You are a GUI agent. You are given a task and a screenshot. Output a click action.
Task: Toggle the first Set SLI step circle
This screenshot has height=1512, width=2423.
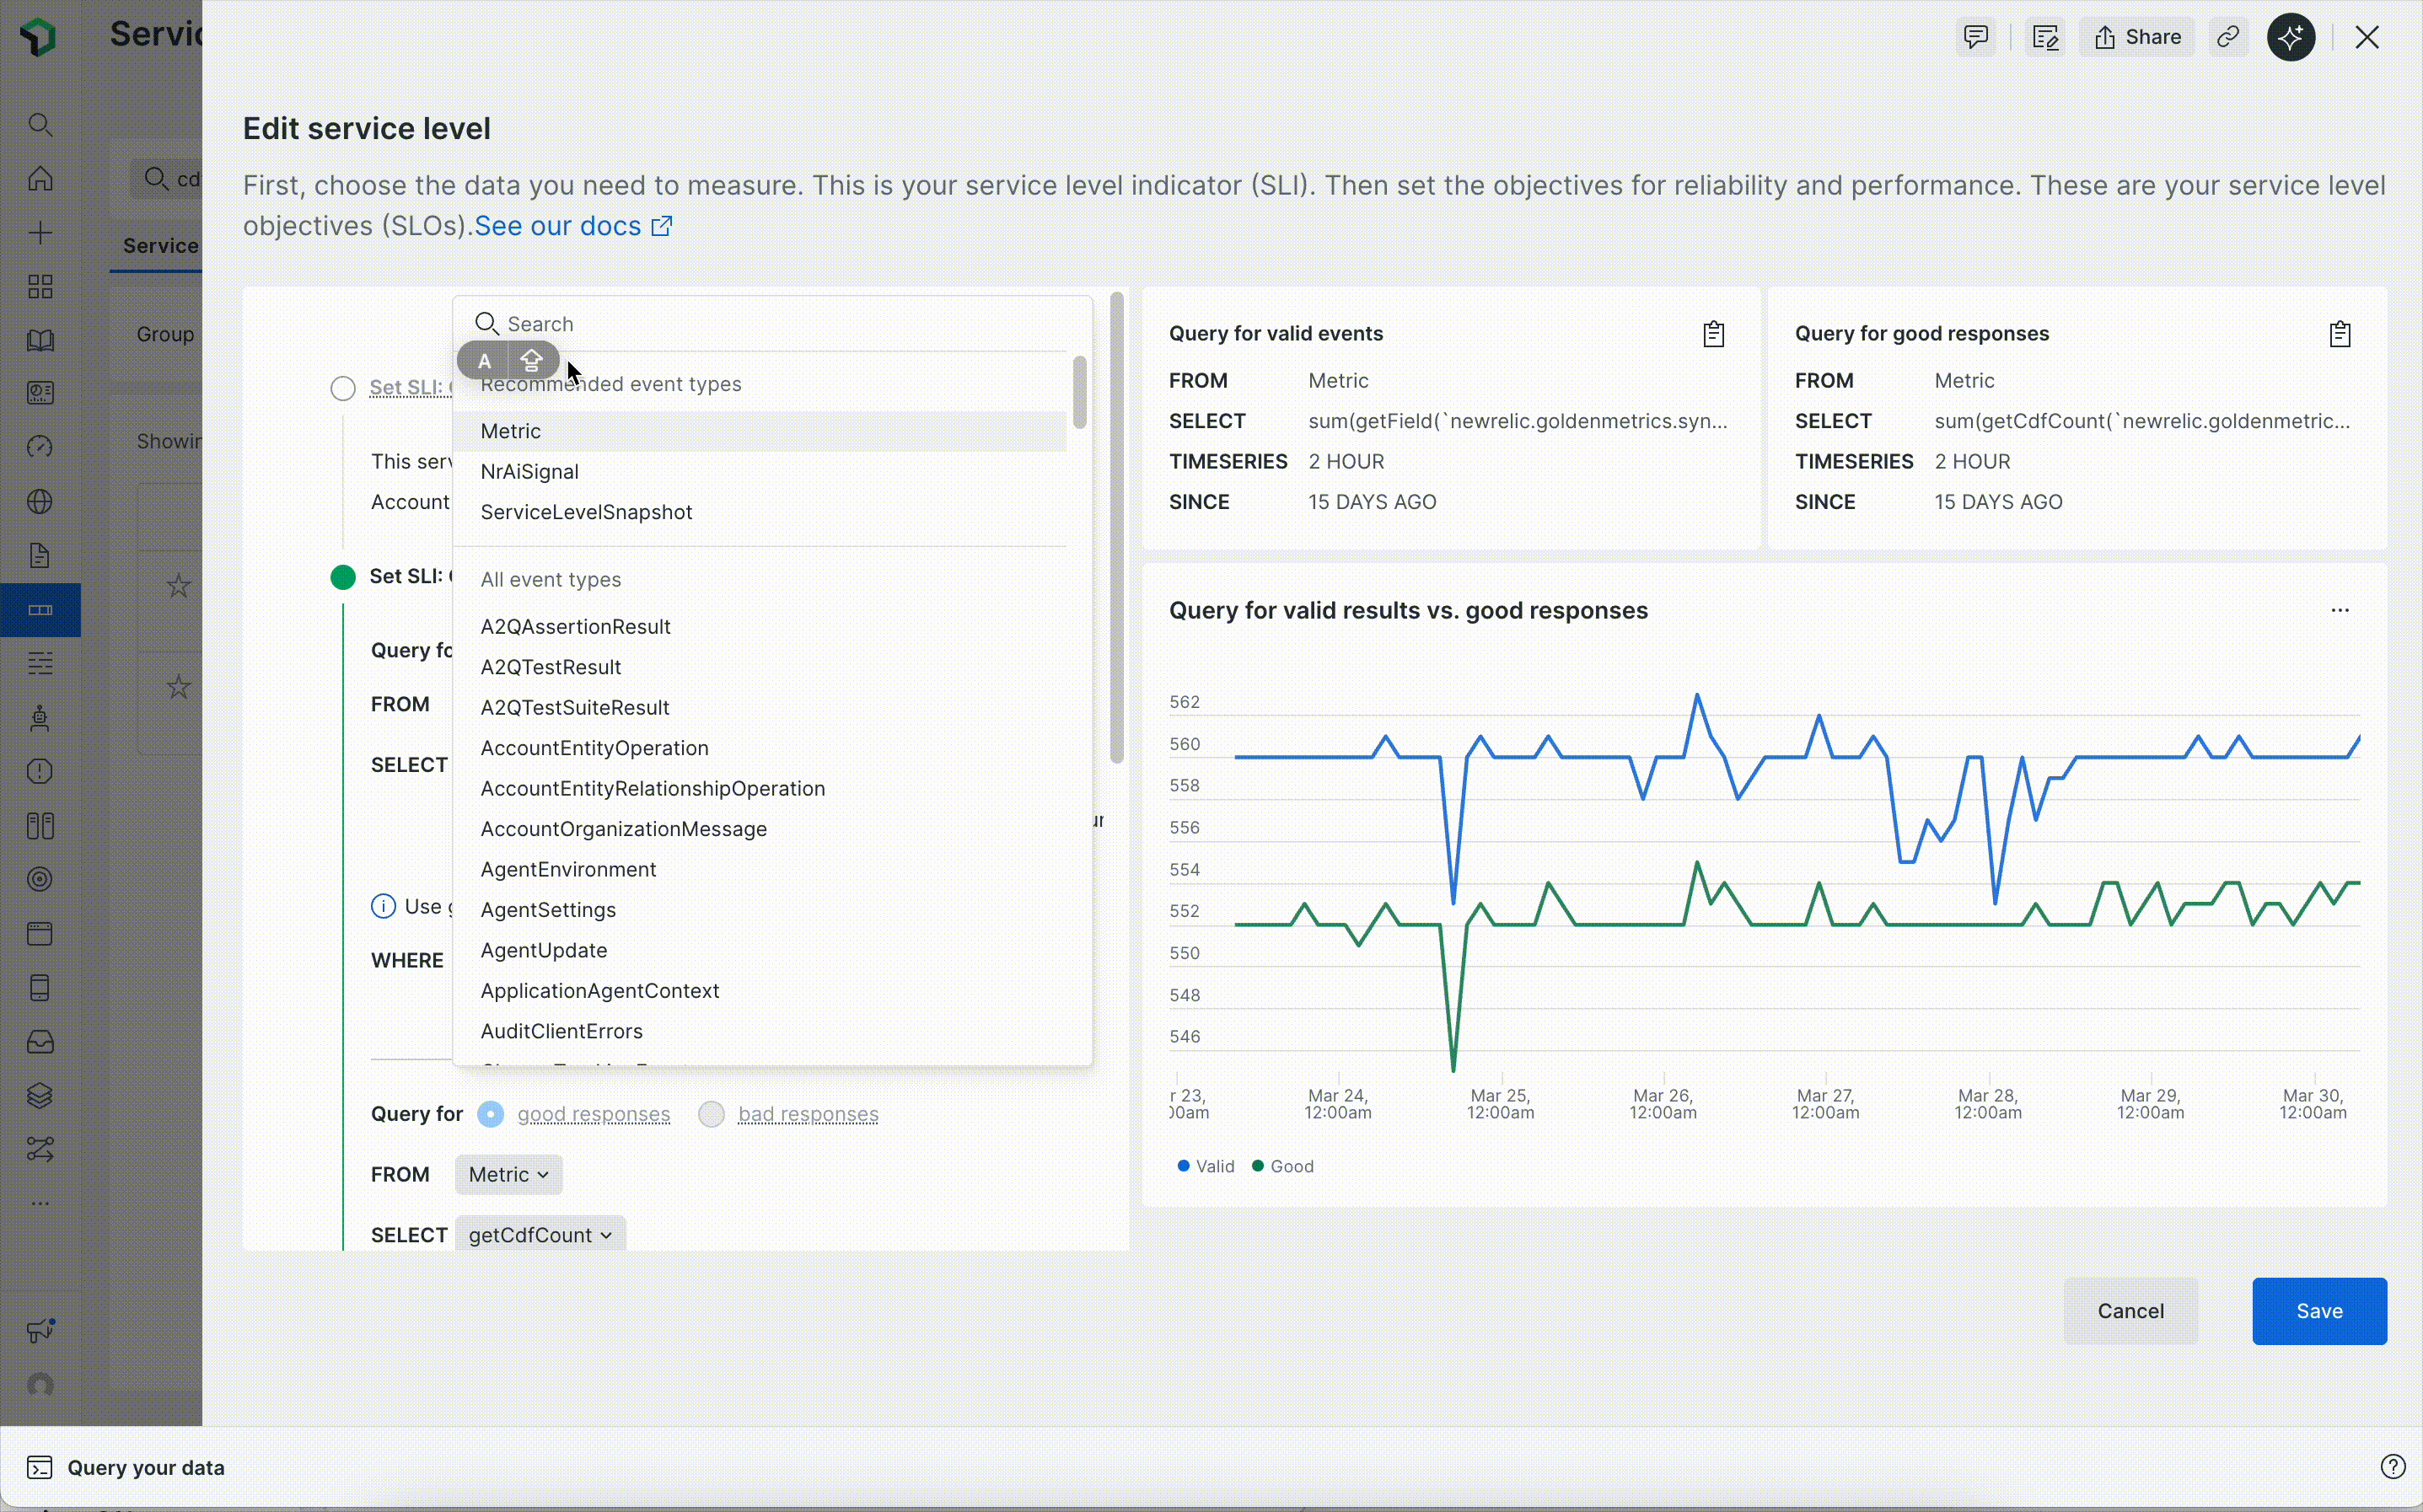click(x=343, y=388)
